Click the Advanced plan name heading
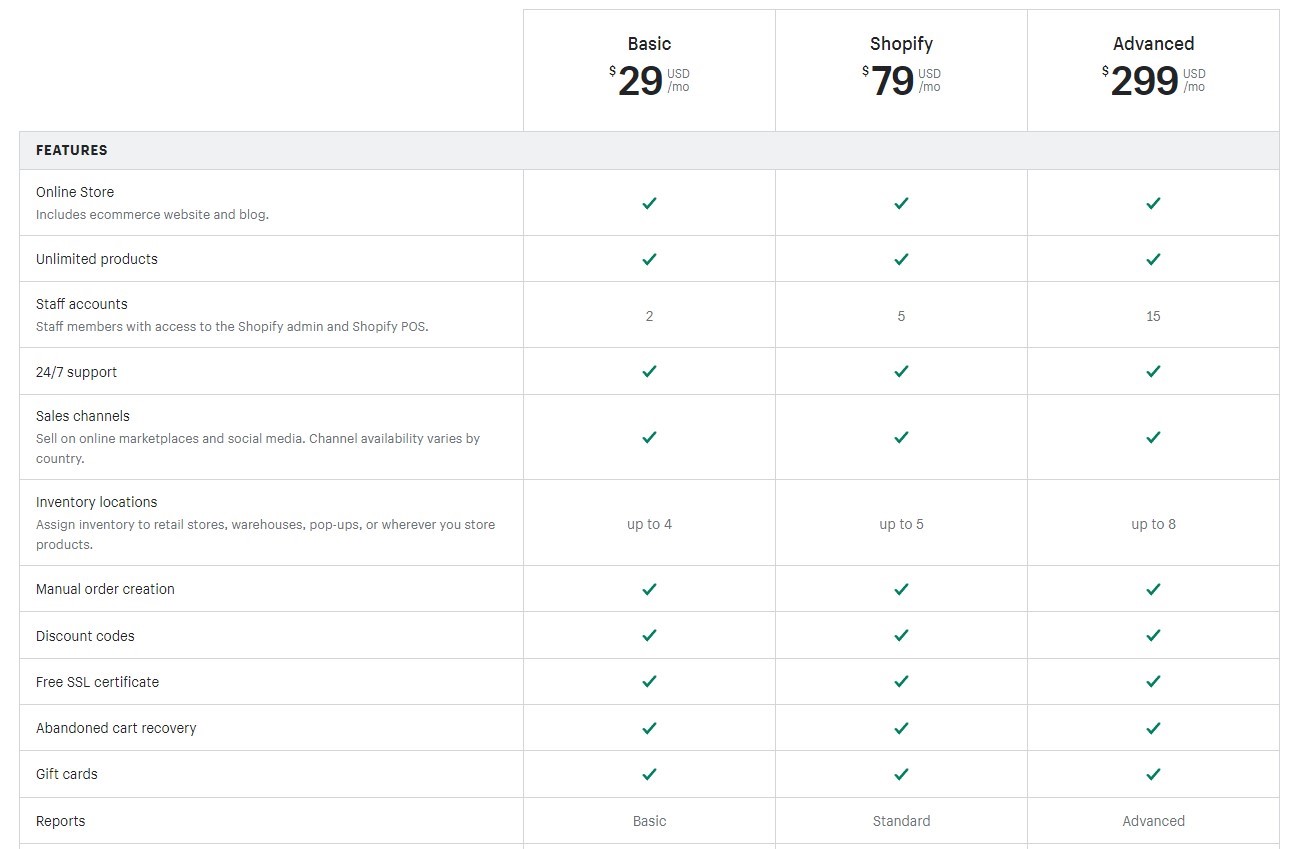Viewport: 1292px width, 849px height. 1153,44
